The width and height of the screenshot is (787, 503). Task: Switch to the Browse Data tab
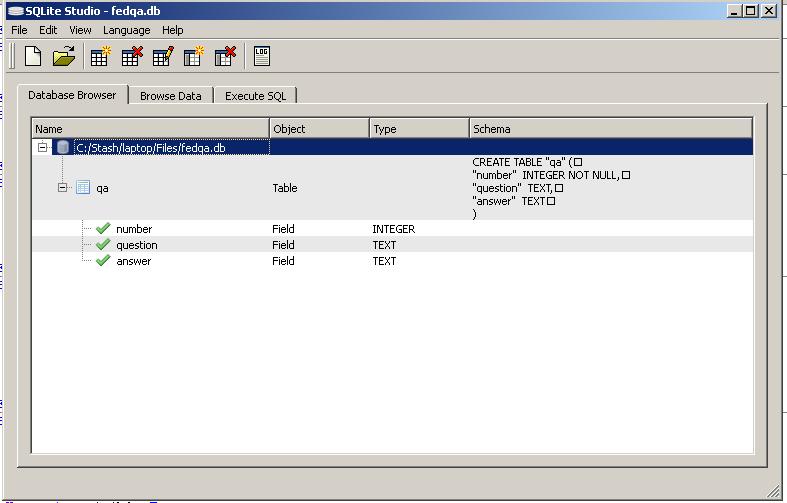[171, 96]
